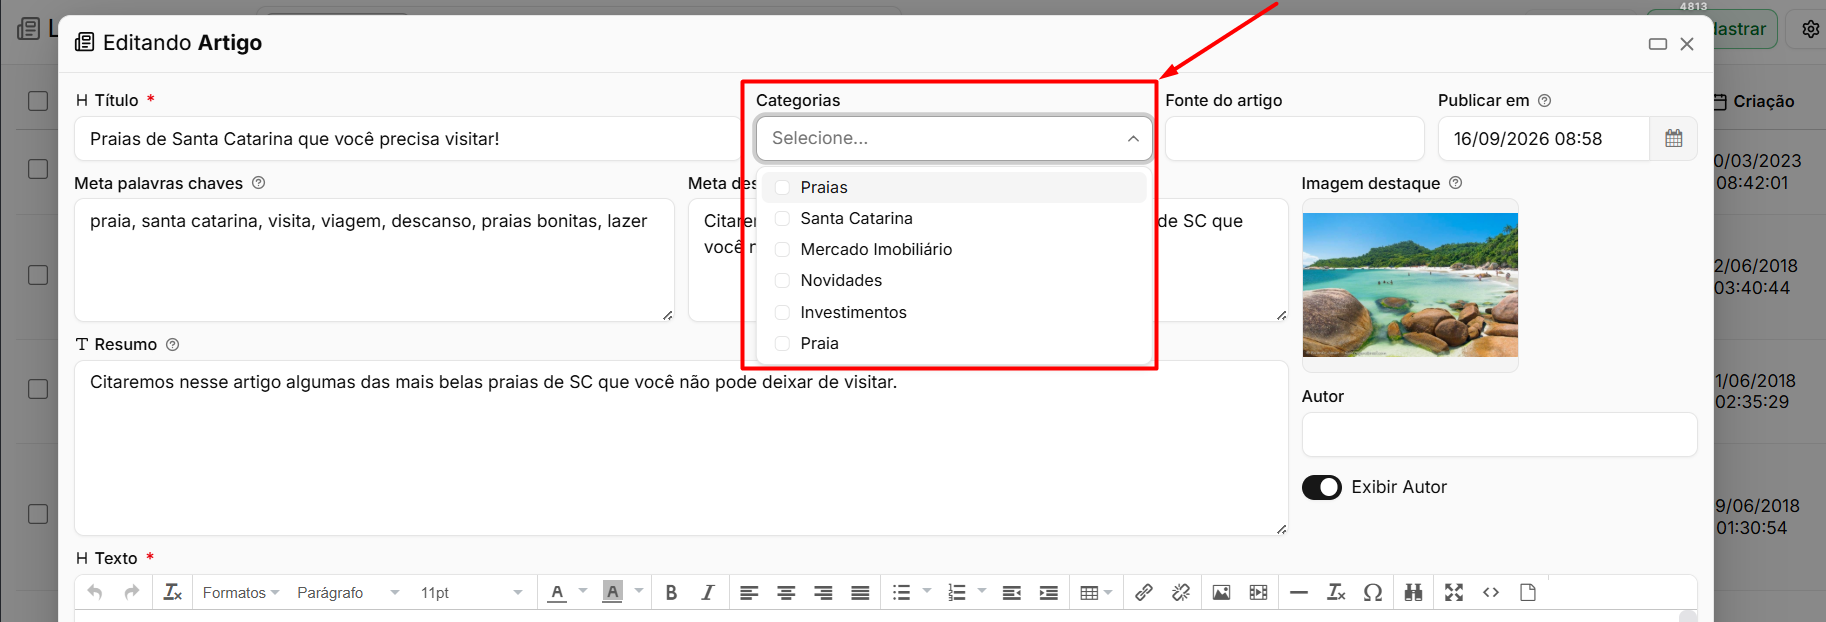Open the table insert dropdown
Viewport: 1826px width, 622px height.
tap(1096, 593)
